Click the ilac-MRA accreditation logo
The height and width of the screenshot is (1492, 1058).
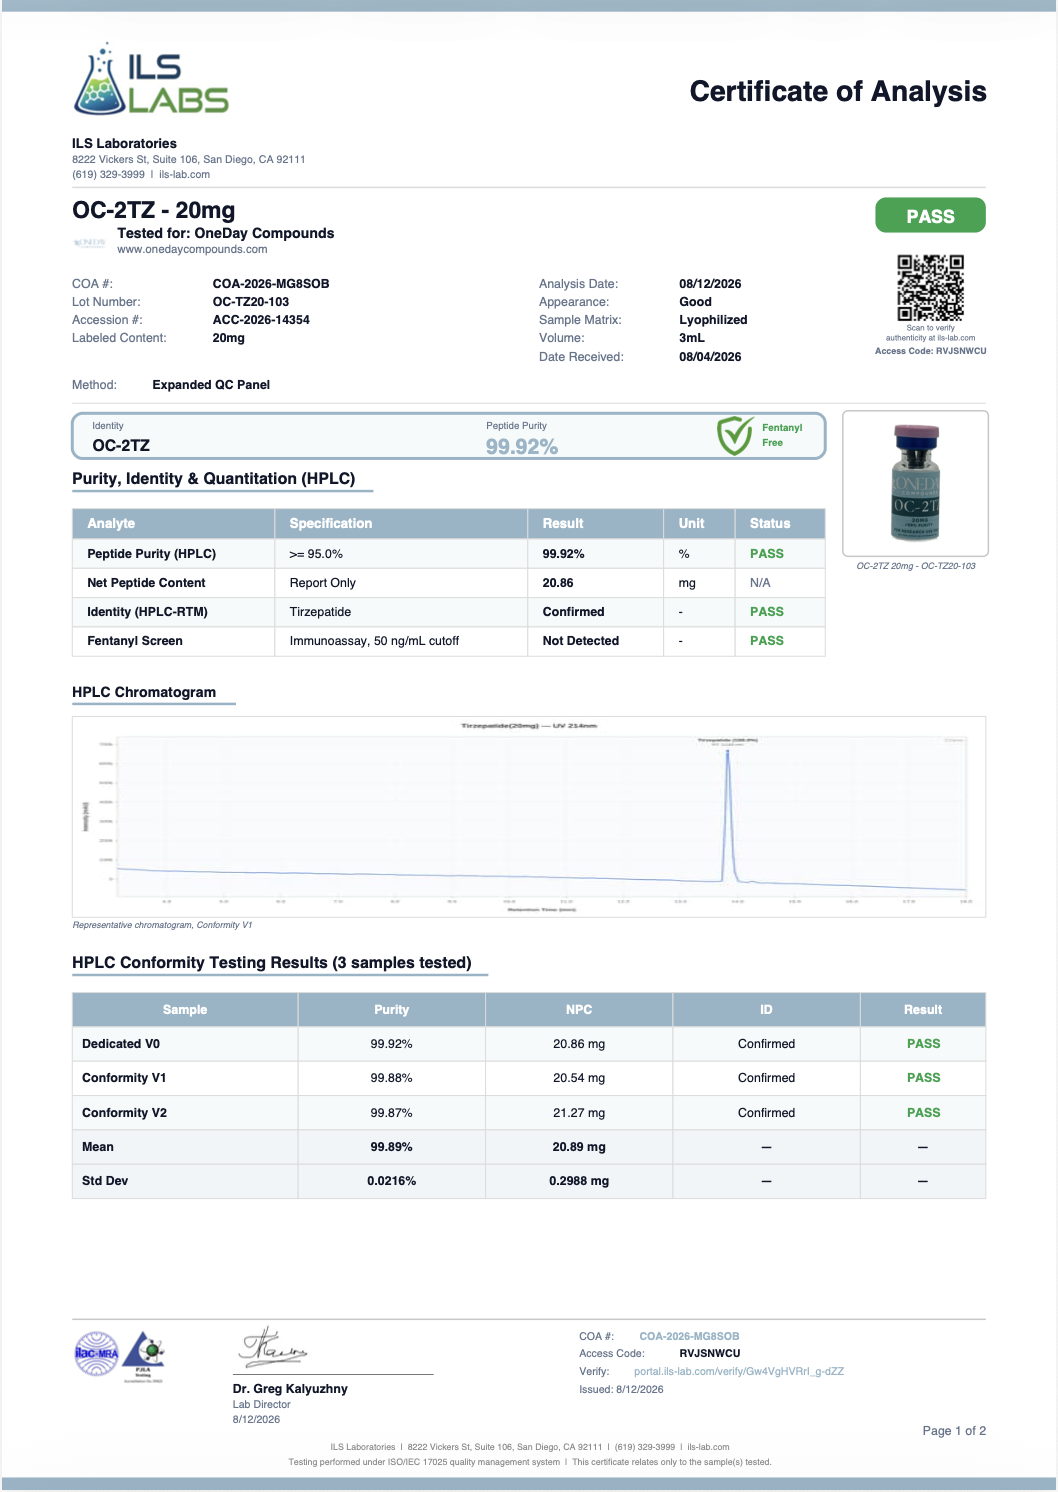click(x=97, y=1354)
